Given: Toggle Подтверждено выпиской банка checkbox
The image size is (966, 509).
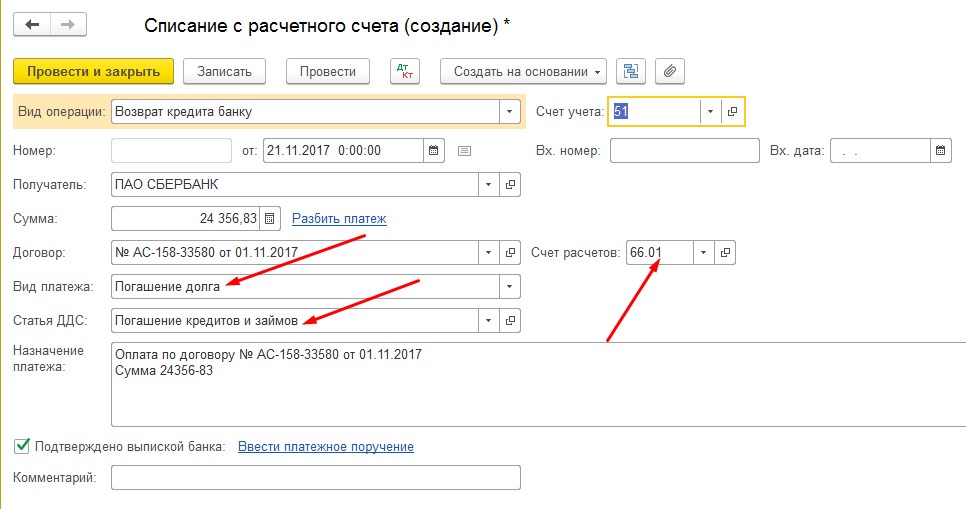Looking at the screenshot, I should [x=21, y=446].
